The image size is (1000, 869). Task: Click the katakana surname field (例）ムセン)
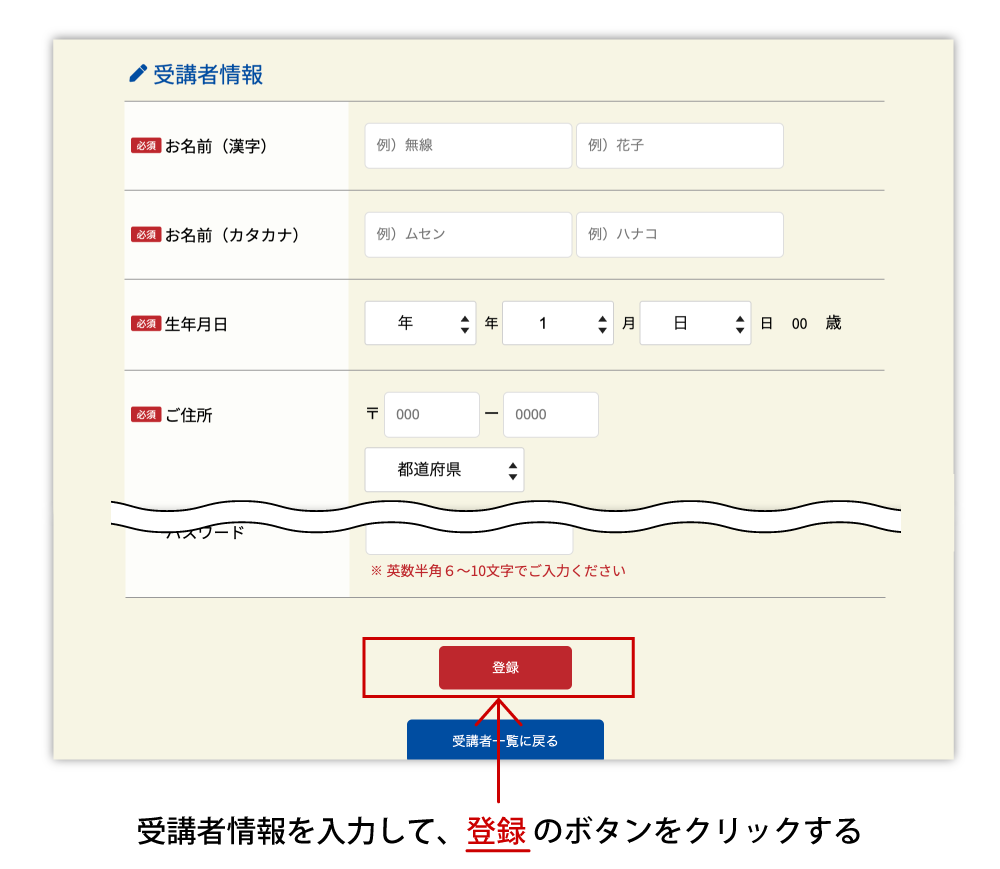pos(468,234)
